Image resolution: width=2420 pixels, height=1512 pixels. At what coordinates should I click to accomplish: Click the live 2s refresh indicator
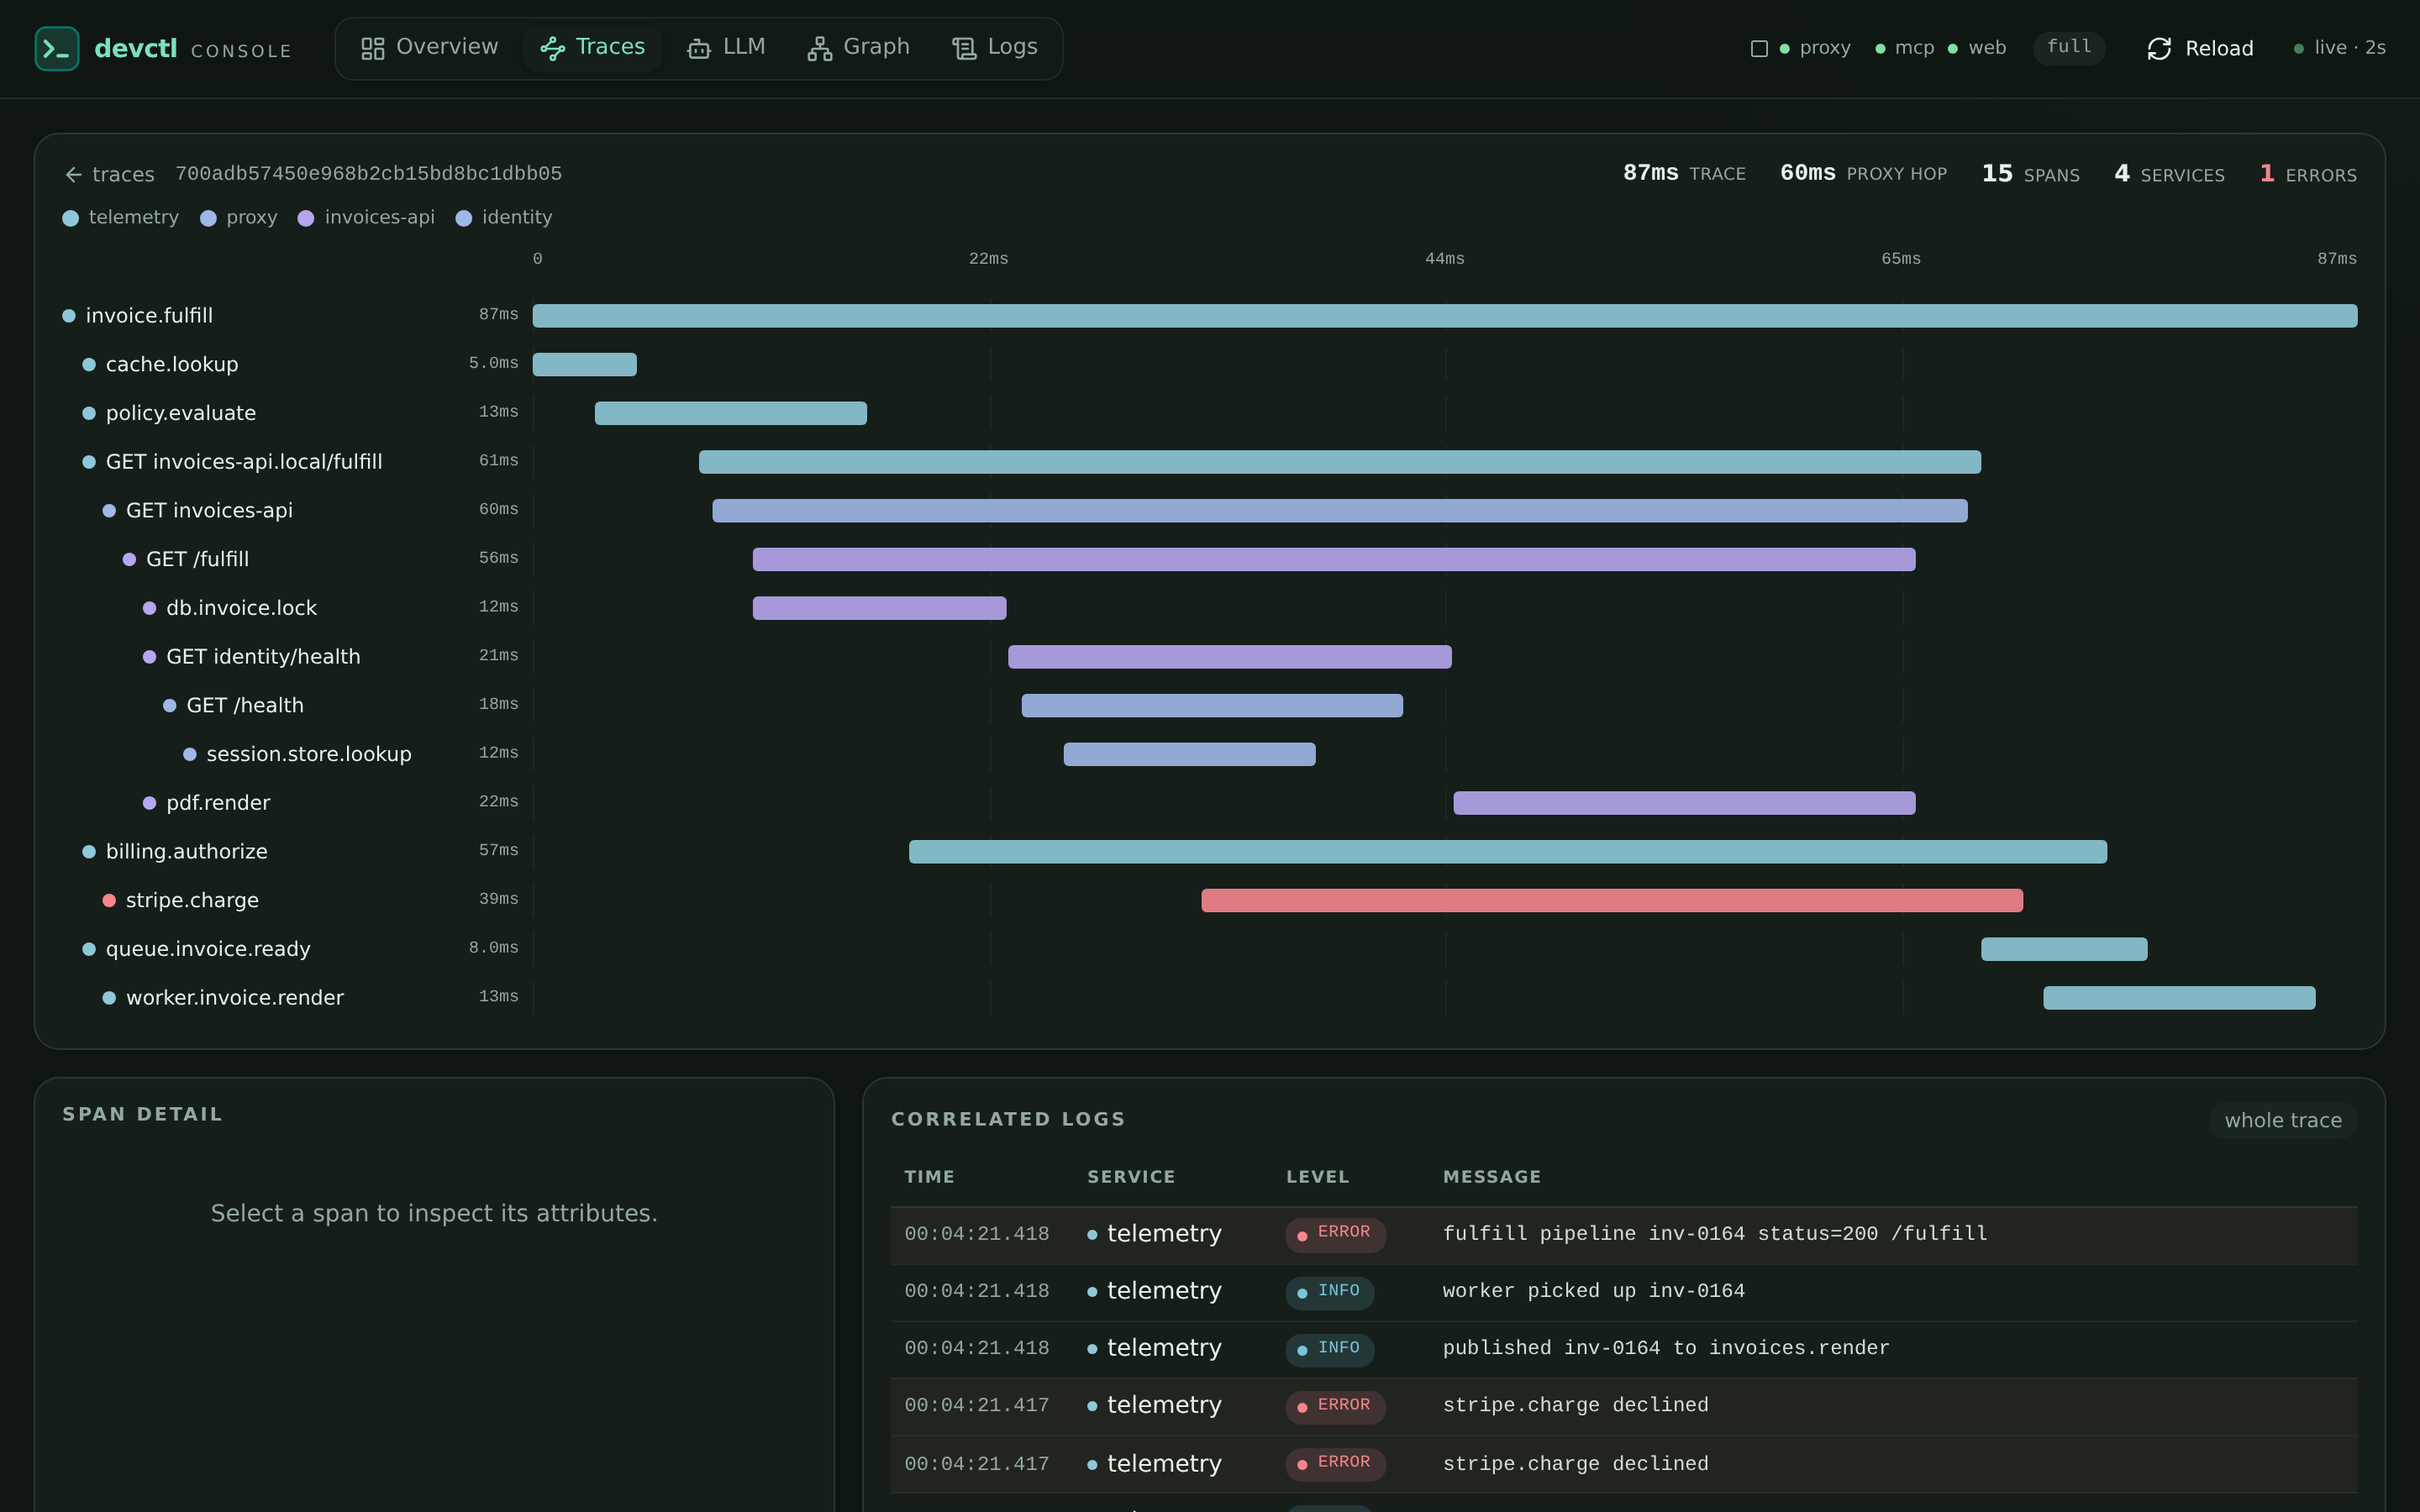click(x=2340, y=48)
